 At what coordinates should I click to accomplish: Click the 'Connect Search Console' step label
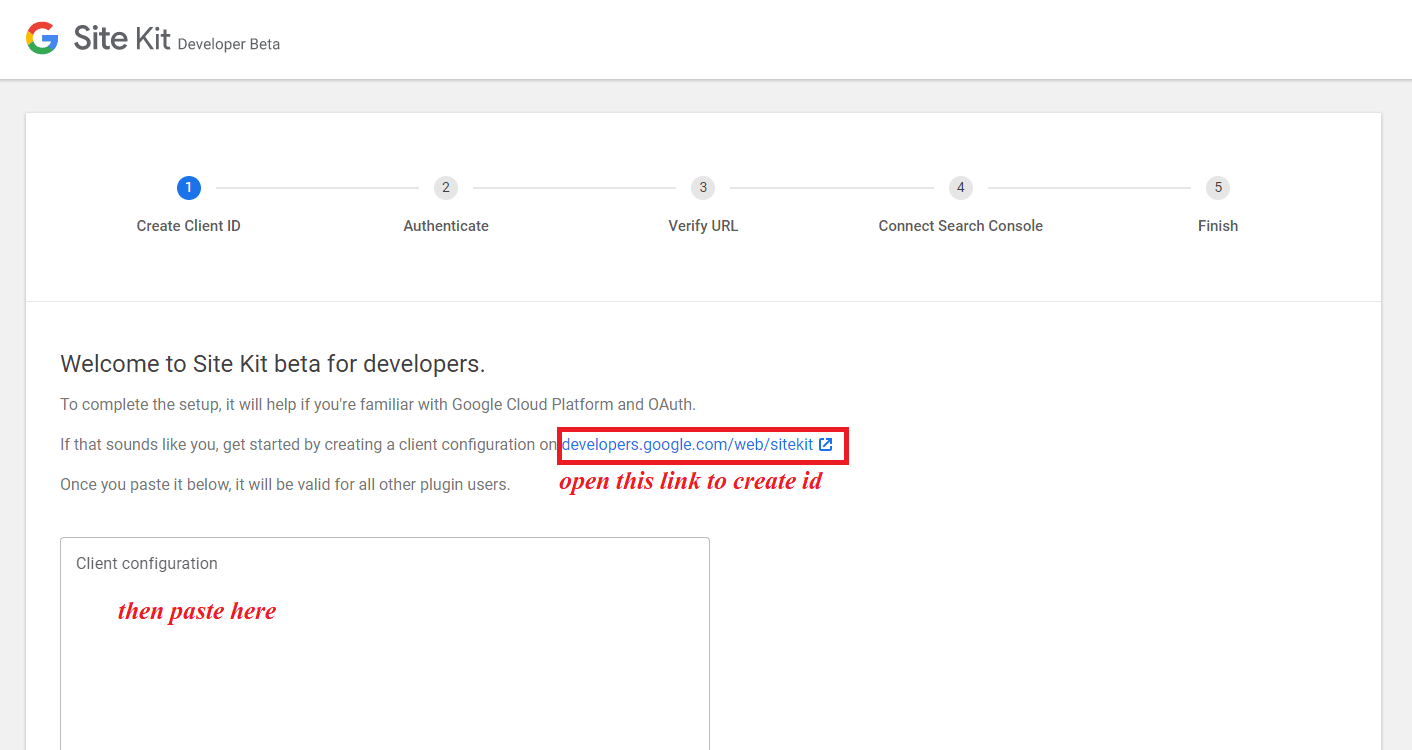[960, 226]
